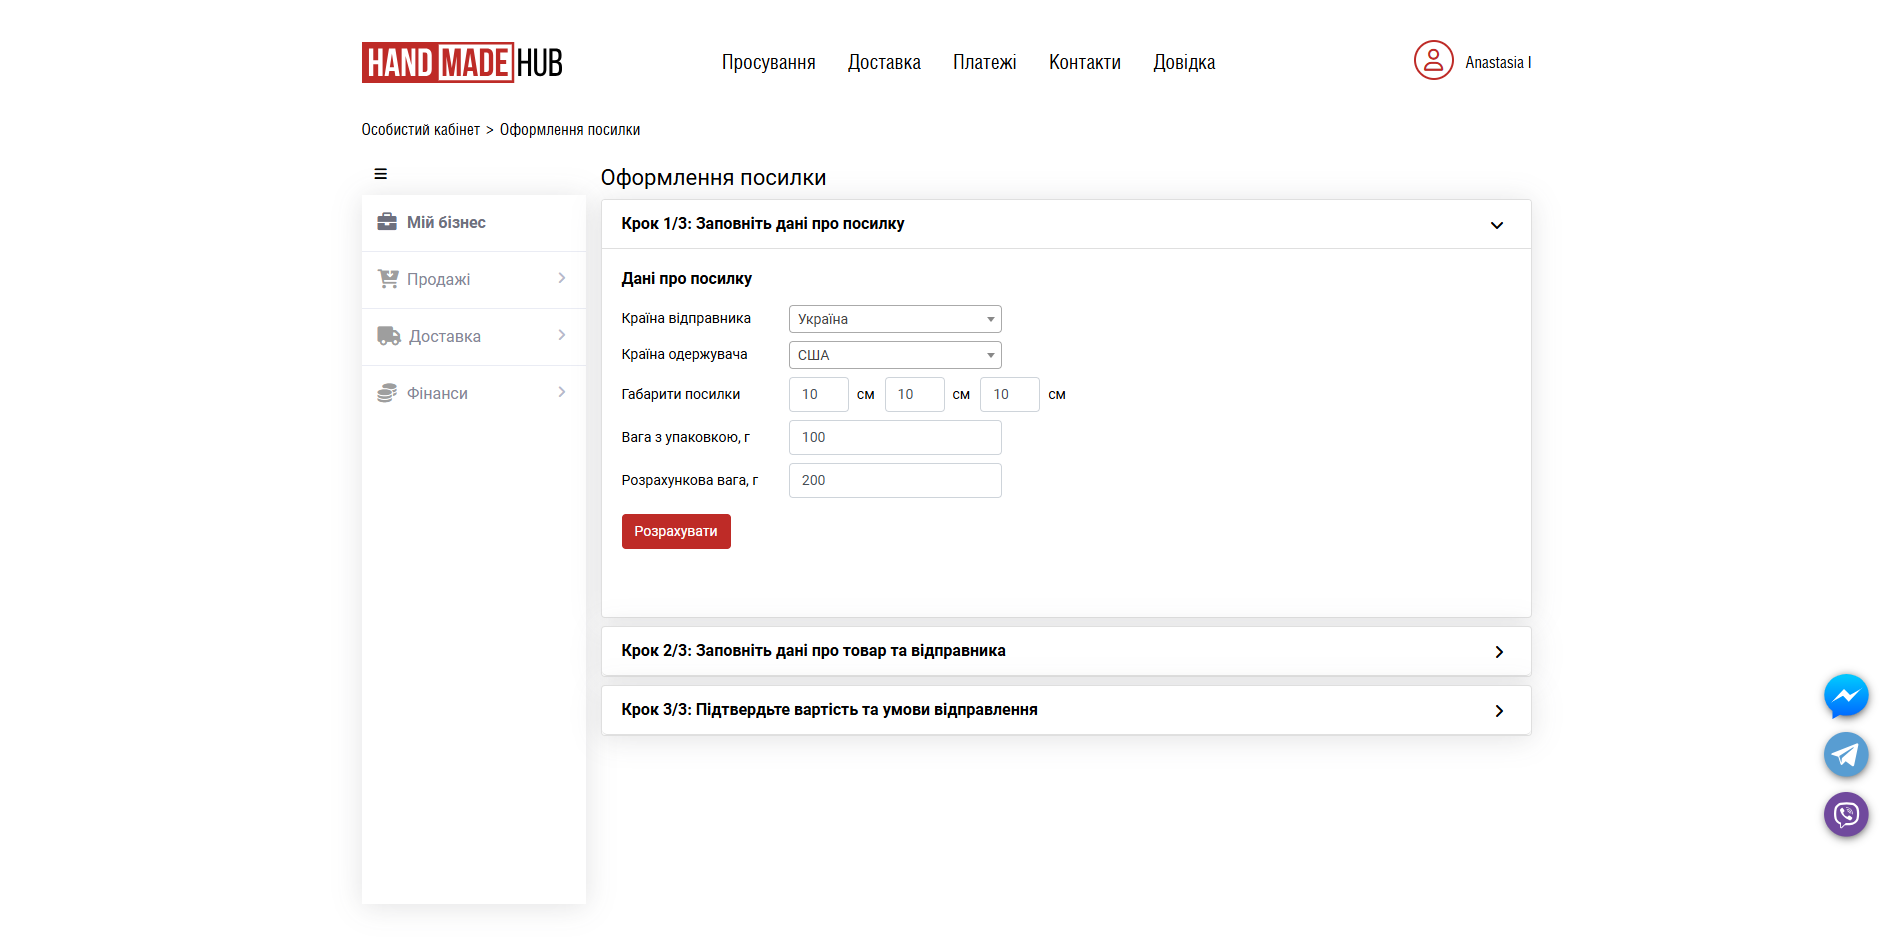
Task: Select the truck icon beside Доставка
Action: click(389, 336)
